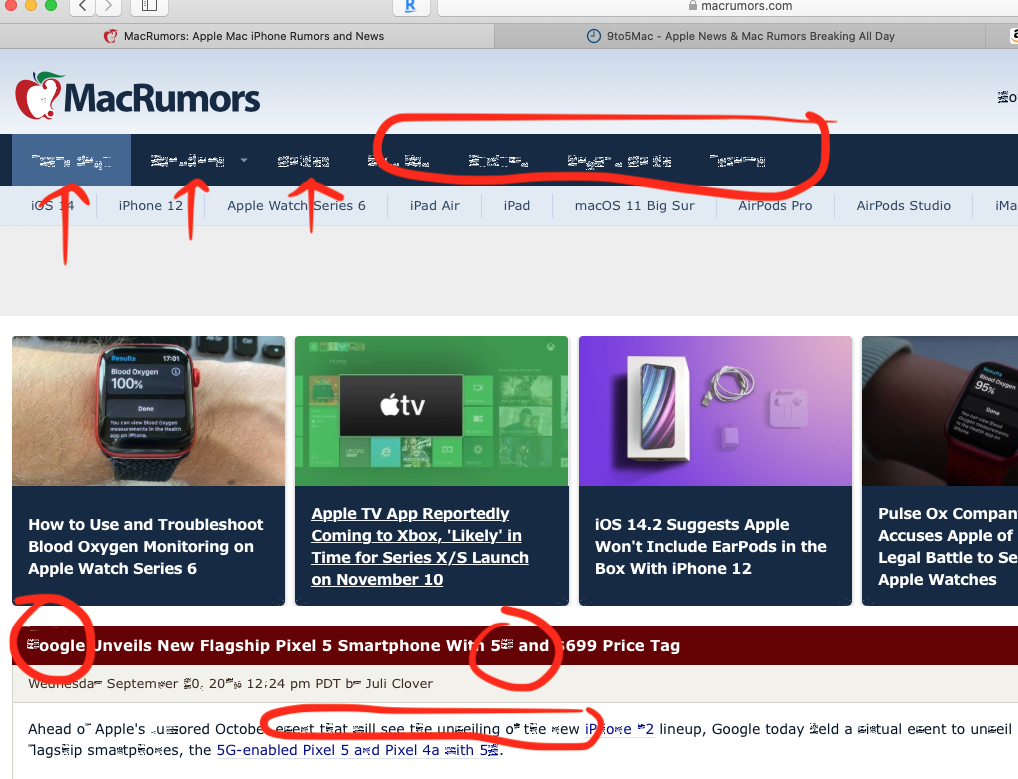Open the Apple TV Xbox thumbnail
Screen dimensions: 1018x779
432,411
